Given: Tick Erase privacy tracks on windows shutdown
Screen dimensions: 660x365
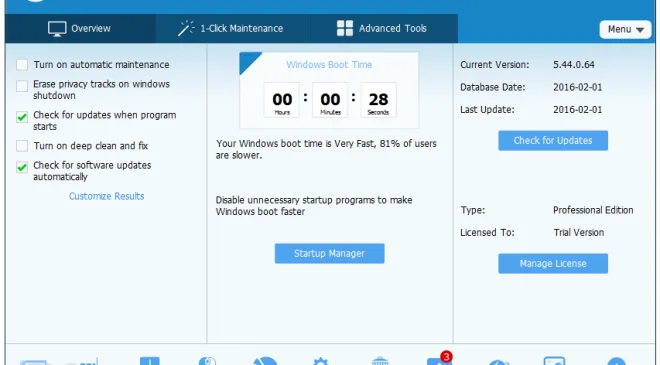Looking at the screenshot, I should (22, 86).
